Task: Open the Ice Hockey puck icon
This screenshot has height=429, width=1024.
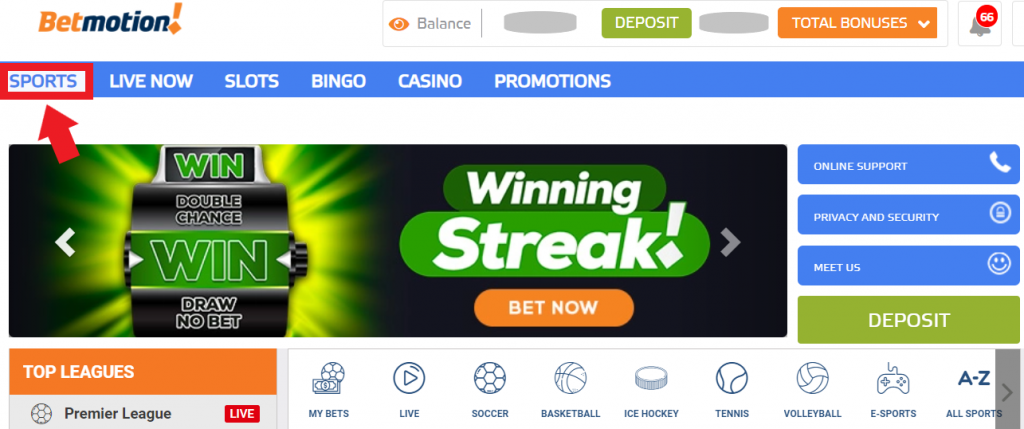Action: coord(651,378)
